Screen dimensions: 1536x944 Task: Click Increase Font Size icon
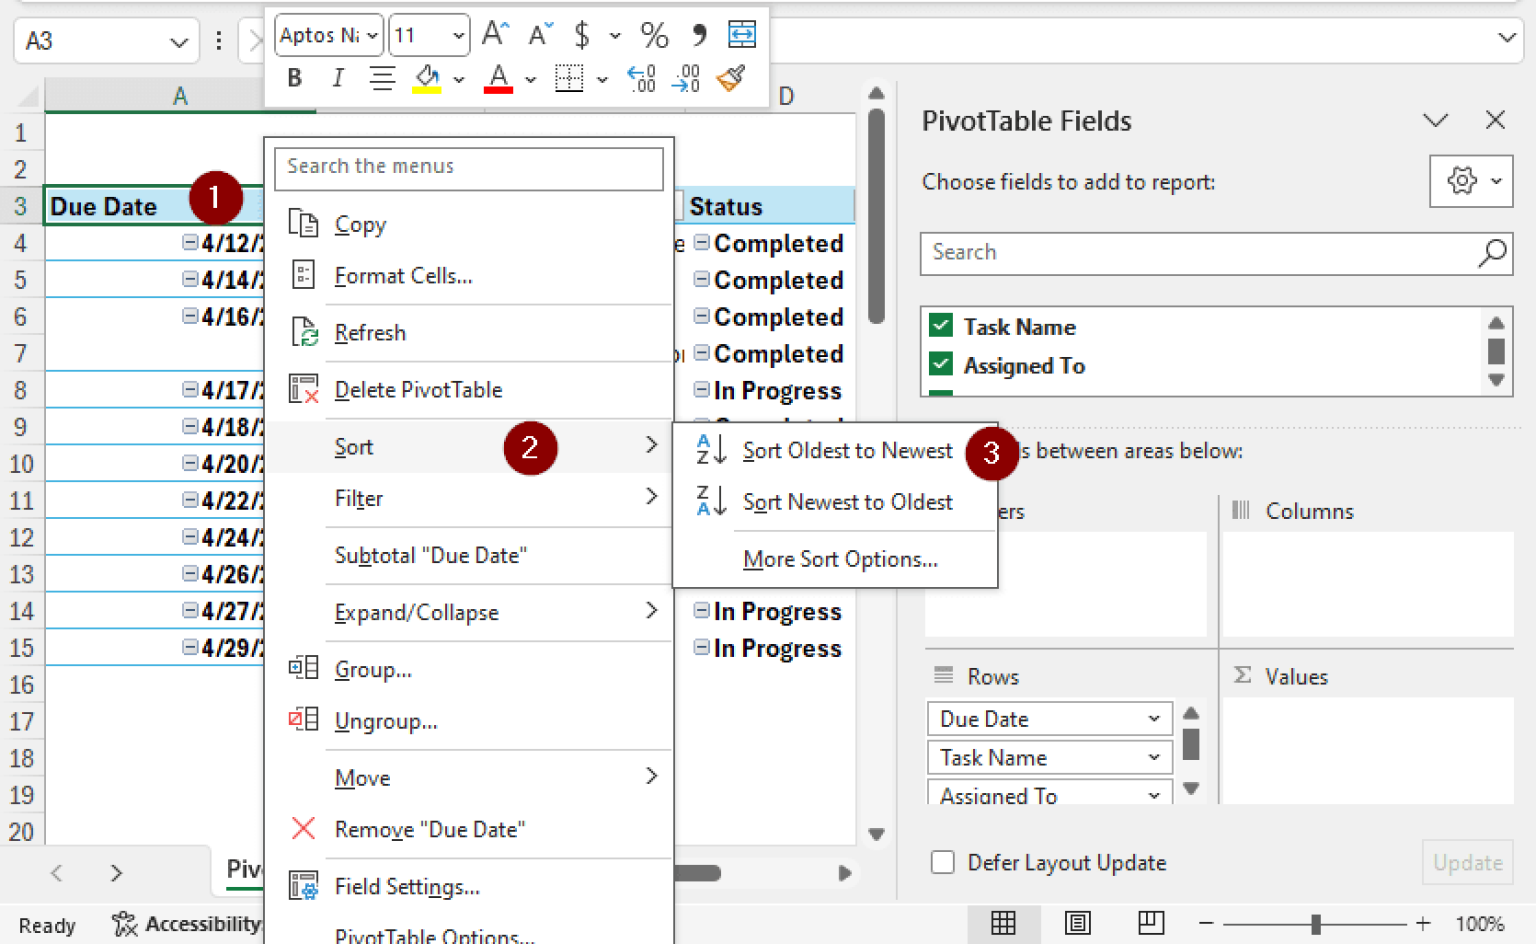(x=495, y=35)
